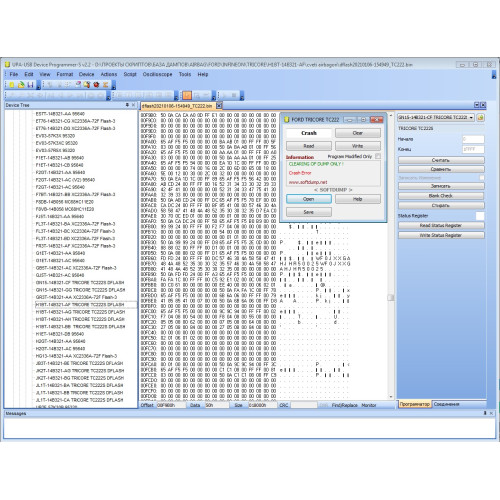
Task: Open the Oscilloscope menu
Action: pyautogui.click(x=157, y=74)
